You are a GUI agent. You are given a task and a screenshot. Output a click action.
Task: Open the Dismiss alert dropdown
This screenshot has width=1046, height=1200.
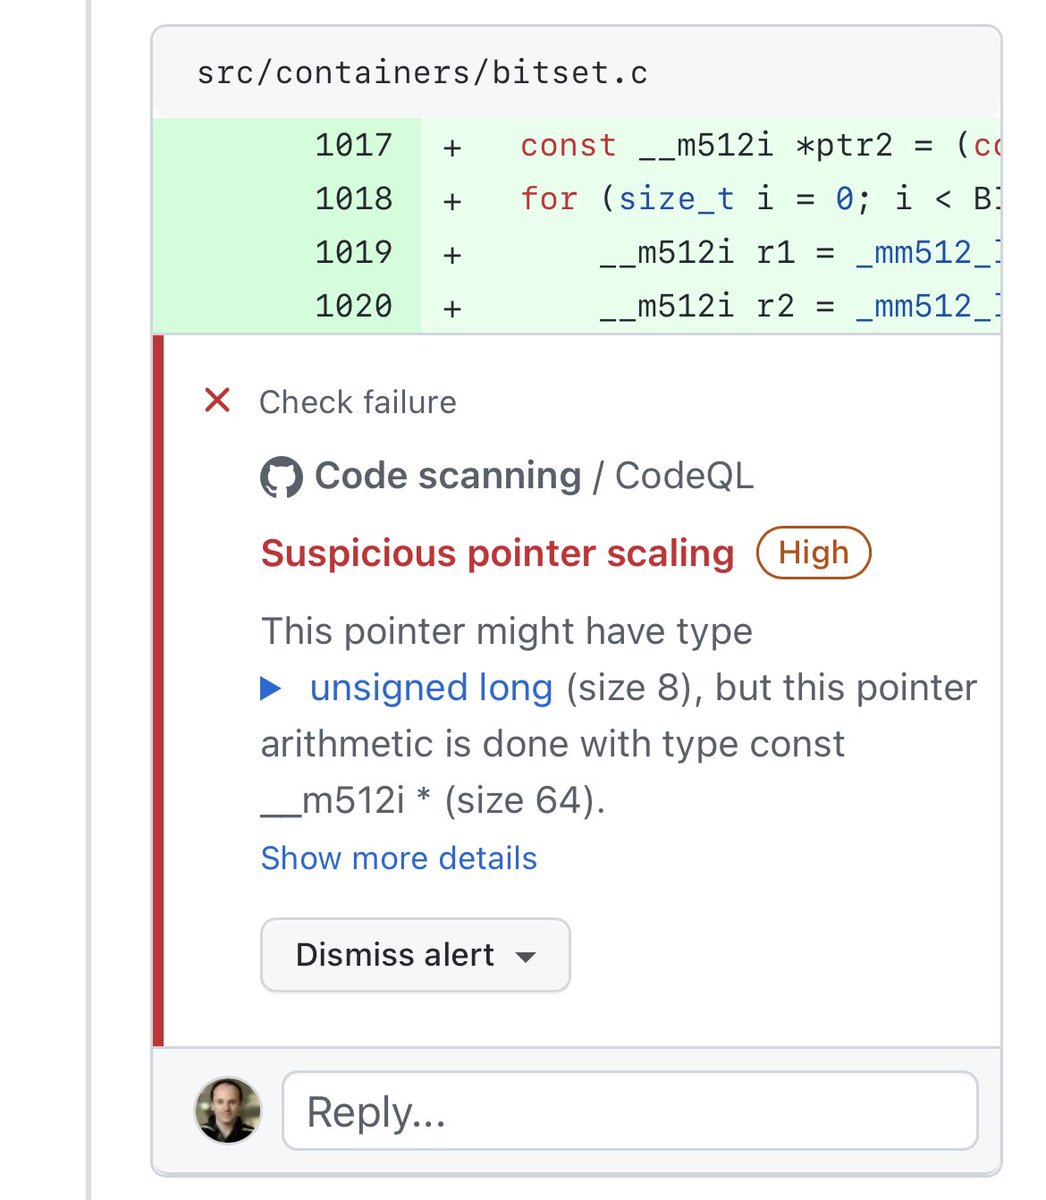coord(415,955)
